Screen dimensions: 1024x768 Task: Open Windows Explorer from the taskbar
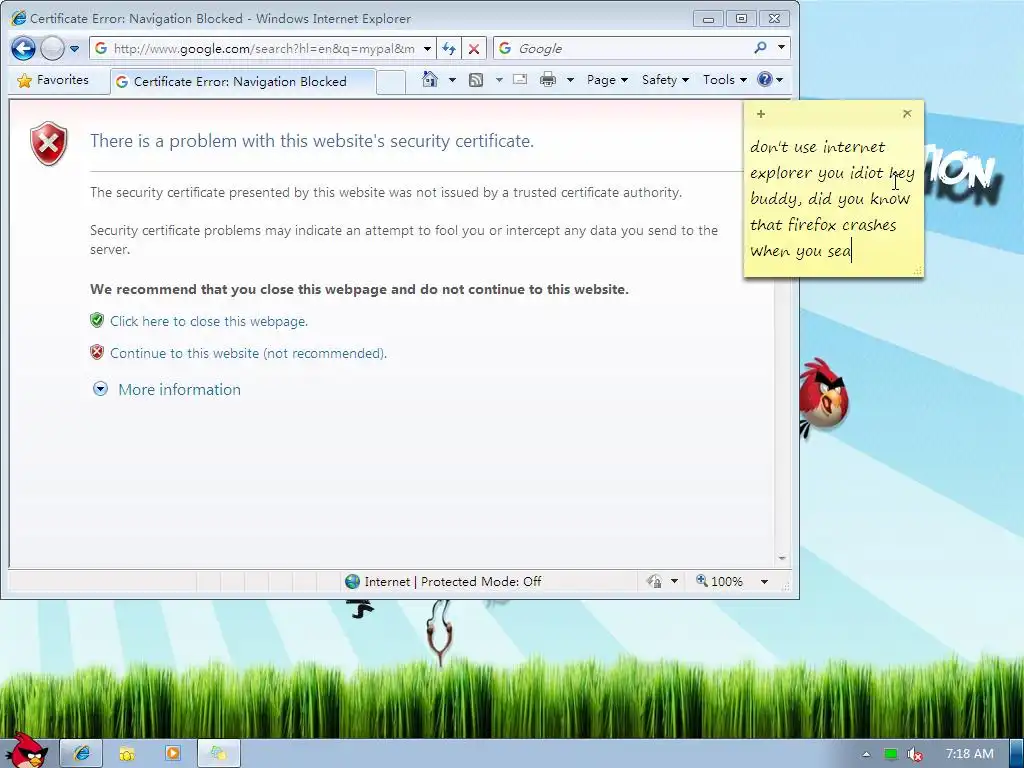coord(127,753)
